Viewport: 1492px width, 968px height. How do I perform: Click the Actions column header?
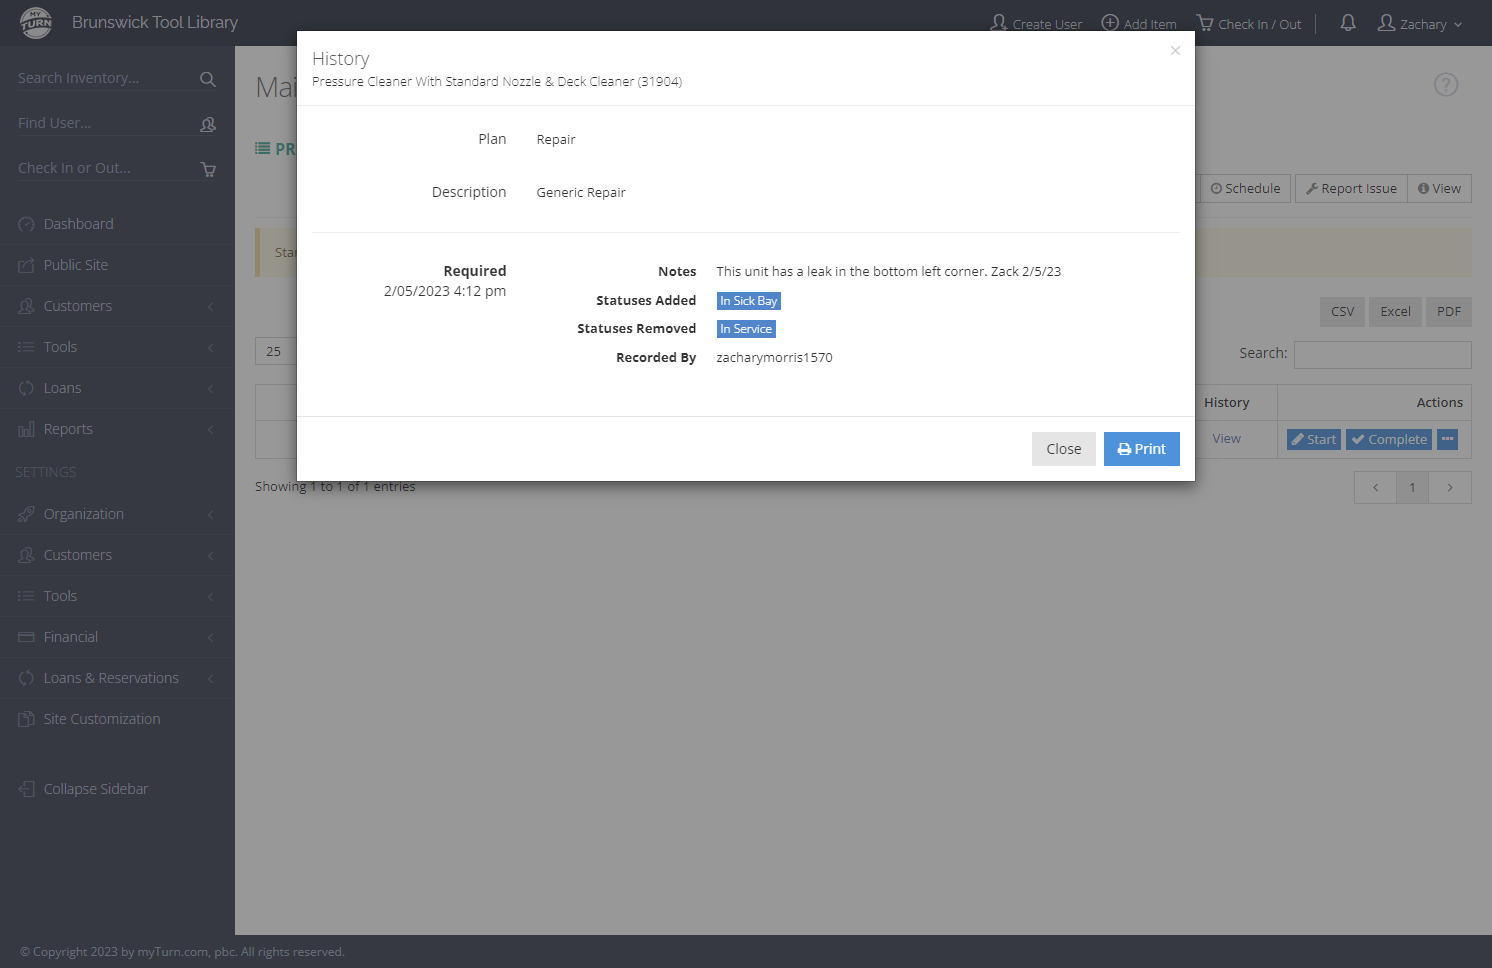[x=1439, y=403]
